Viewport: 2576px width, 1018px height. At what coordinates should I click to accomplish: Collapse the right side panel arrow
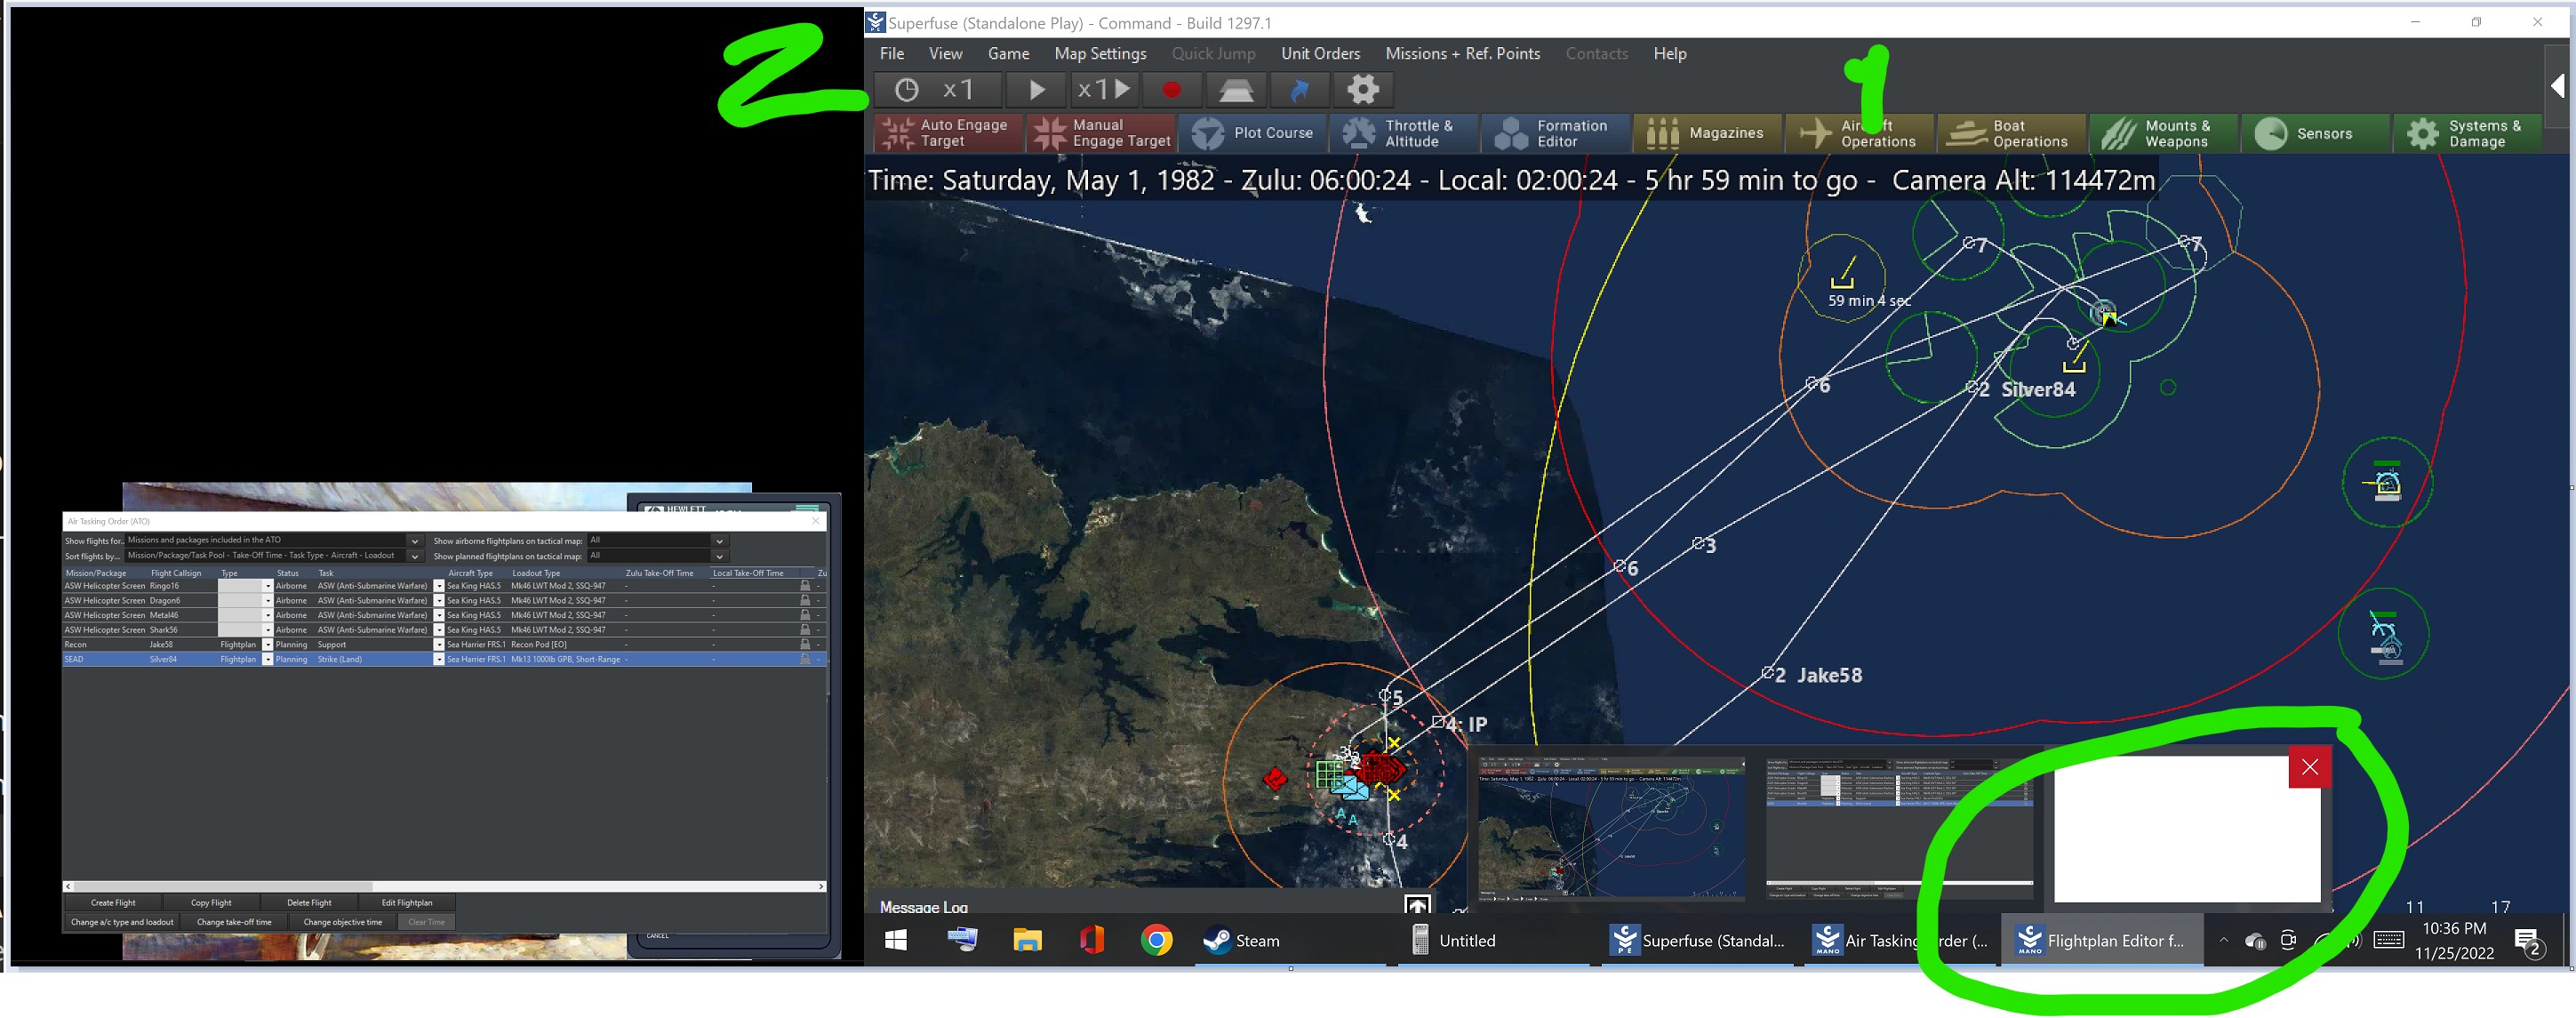point(2558,86)
